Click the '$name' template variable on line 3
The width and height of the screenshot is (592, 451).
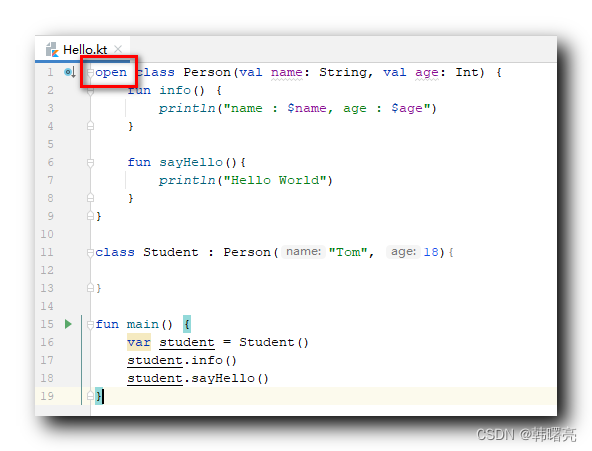307,108
